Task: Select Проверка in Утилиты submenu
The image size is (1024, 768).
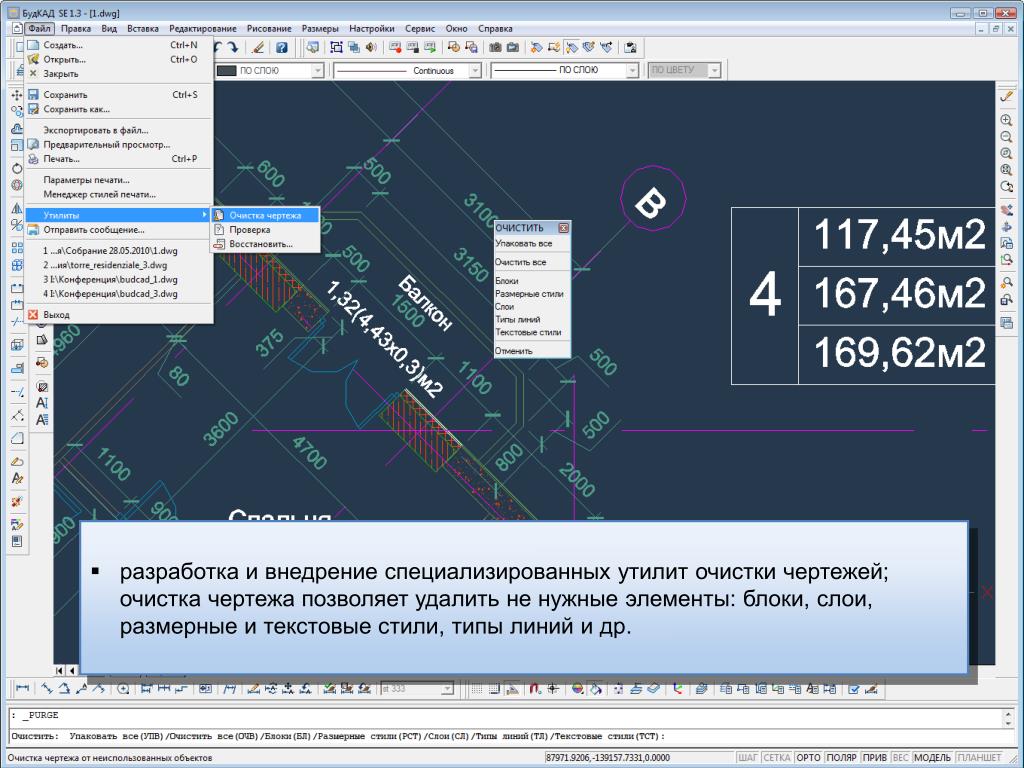Action: pyautogui.click(x=265, y=230)
